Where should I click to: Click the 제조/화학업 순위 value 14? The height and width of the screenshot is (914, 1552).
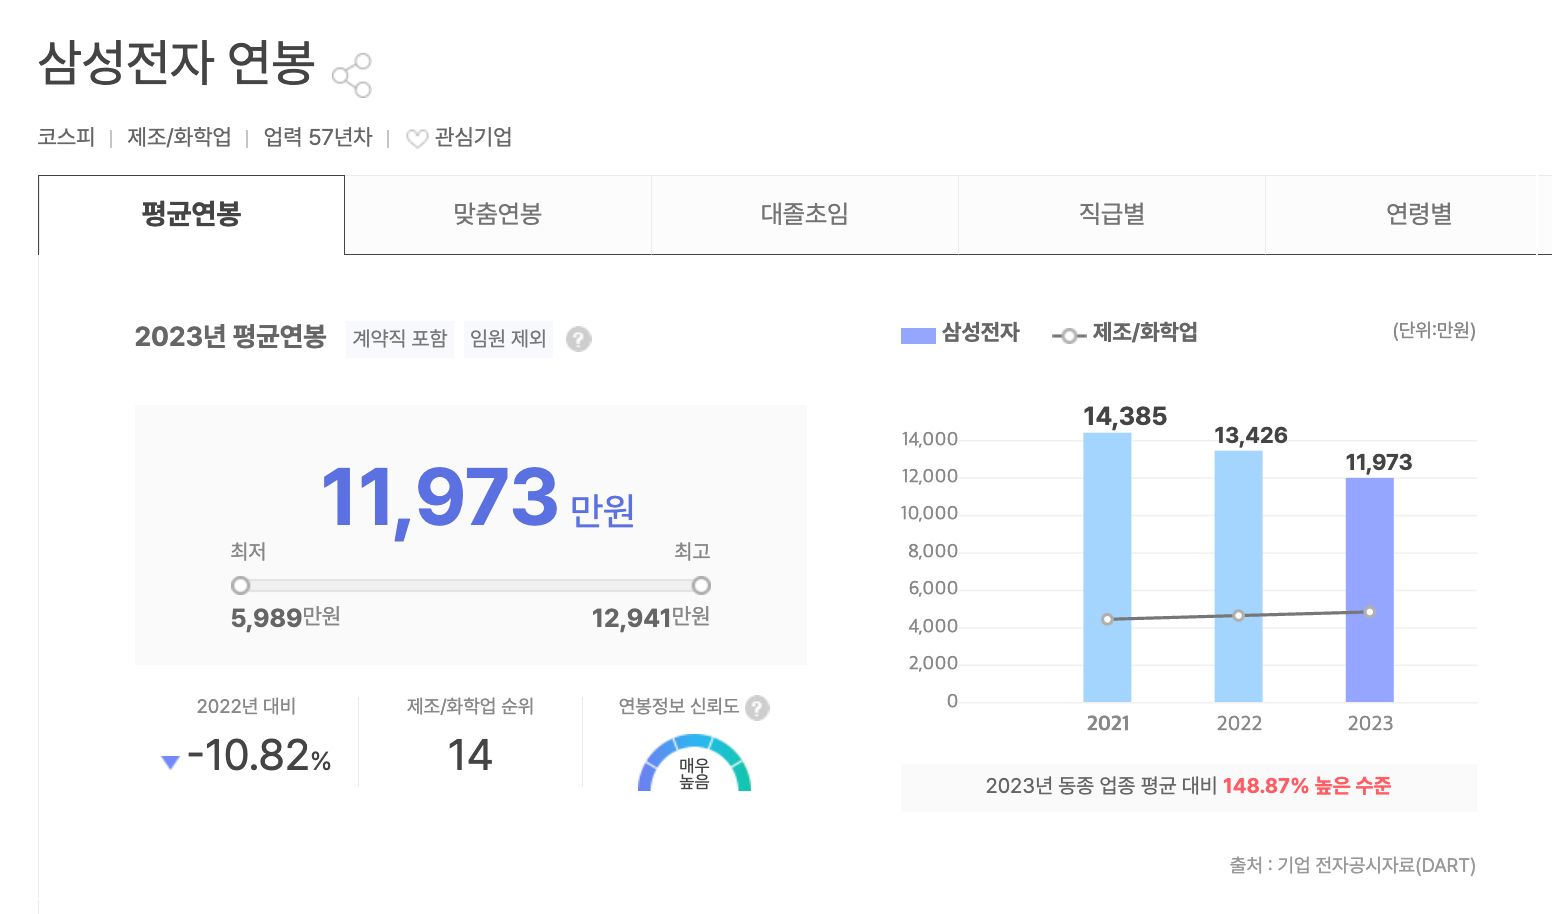470,755
